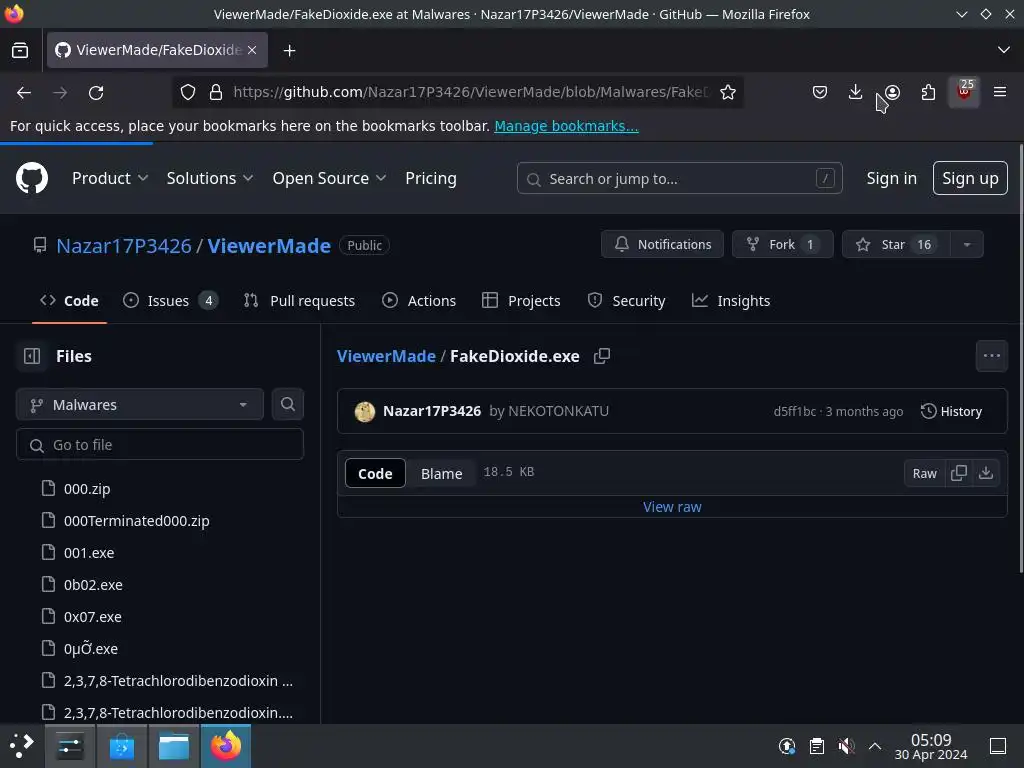This screenshot has width=1024, height=768.
Task: Close the ViewerMade/FakeDioxide tab
Action: pyautogui.click(x=252, y=50)
